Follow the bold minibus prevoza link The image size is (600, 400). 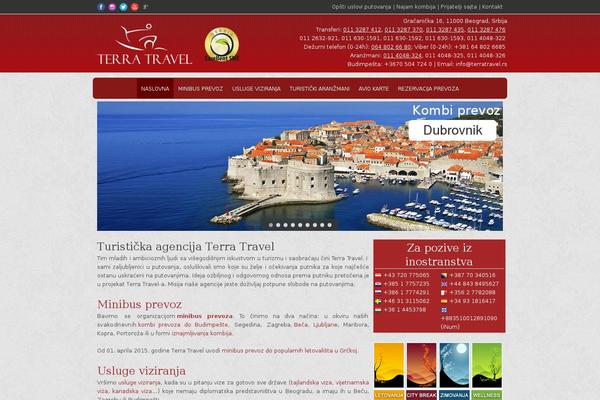pyautogui.click(x=205, y=316)
